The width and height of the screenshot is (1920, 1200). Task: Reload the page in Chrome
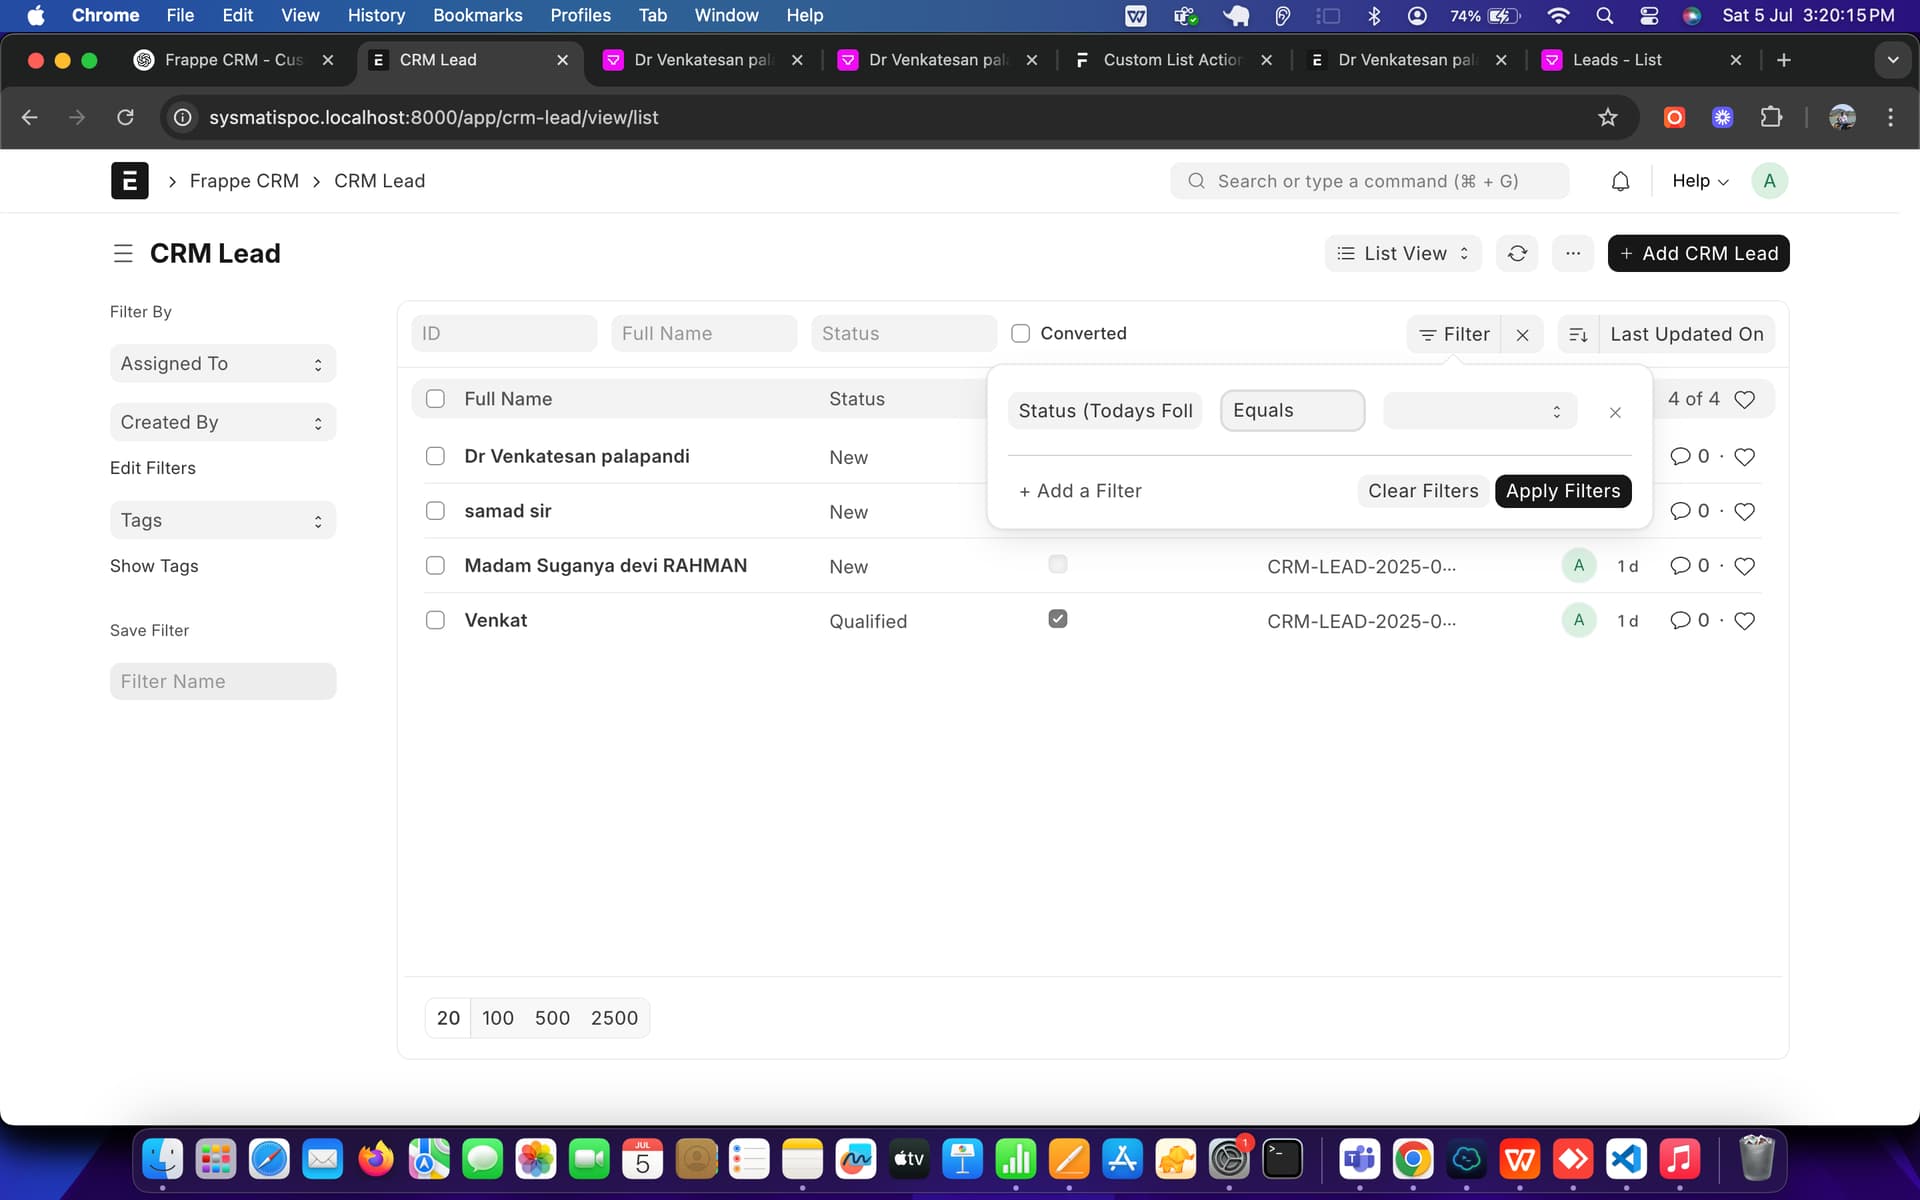click(x=125, y=118)
